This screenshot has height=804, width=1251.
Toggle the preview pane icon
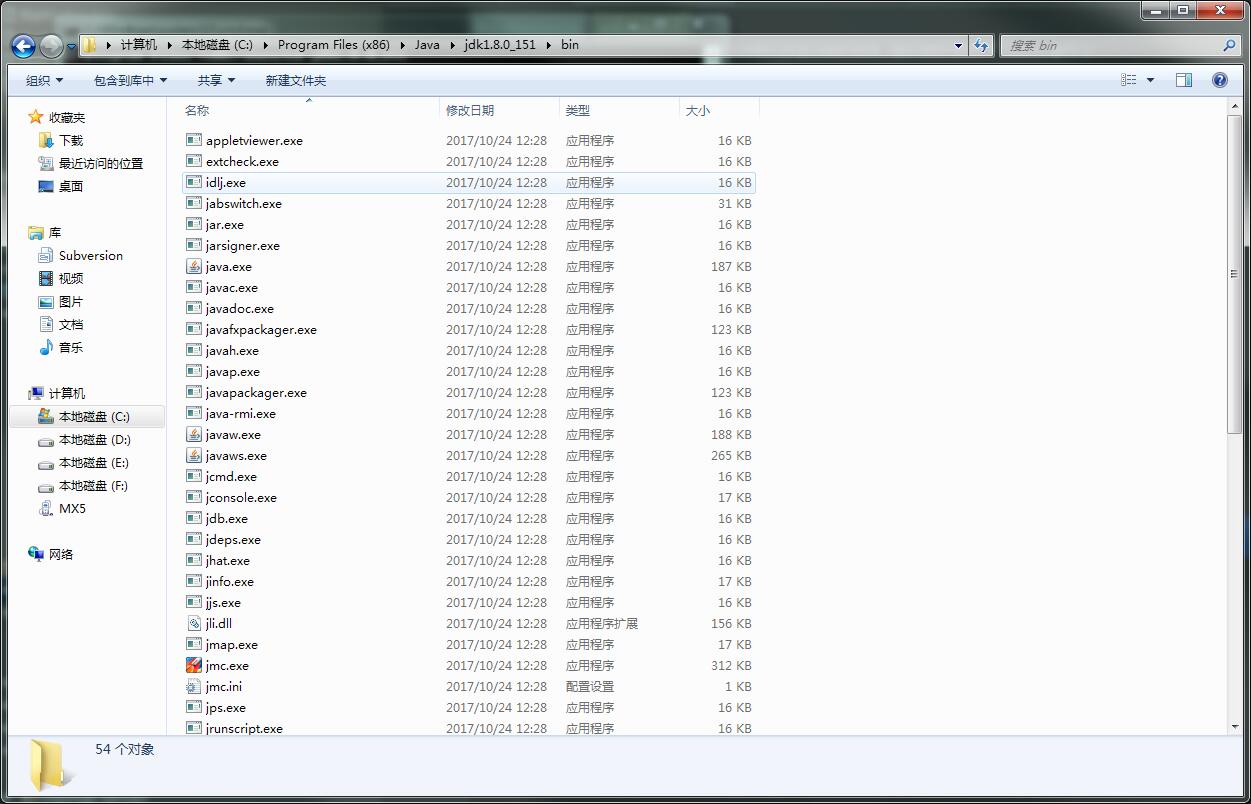(1184, 80)
